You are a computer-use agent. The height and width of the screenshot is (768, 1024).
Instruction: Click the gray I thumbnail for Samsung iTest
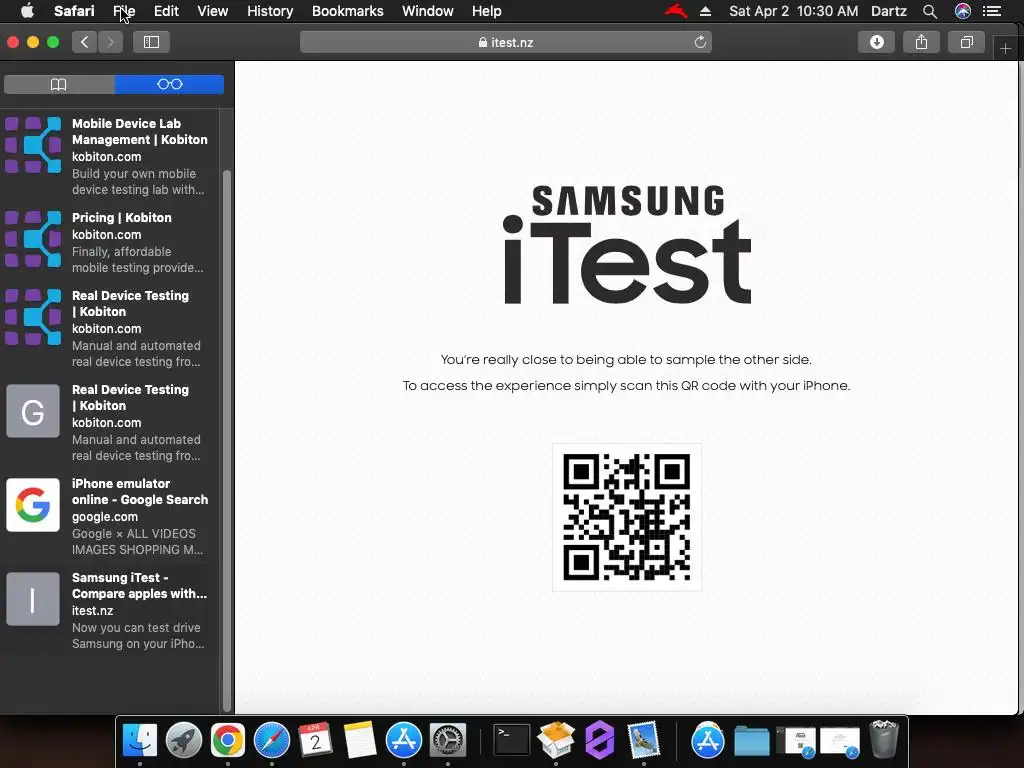pyautogui.click(x=33, y=599)
